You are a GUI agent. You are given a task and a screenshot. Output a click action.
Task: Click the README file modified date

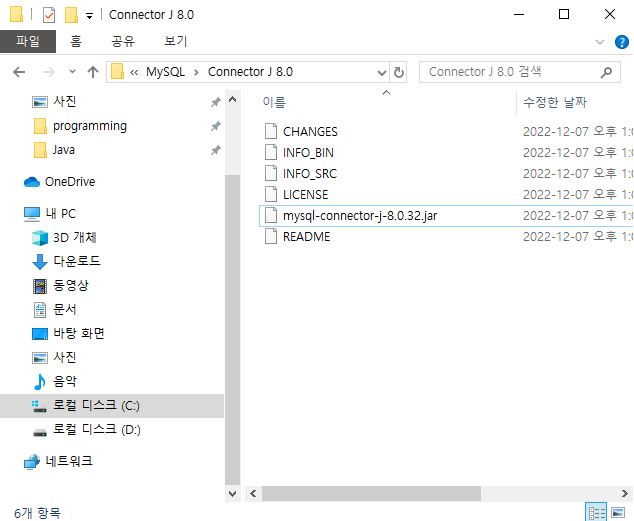(x=578, y=237)
